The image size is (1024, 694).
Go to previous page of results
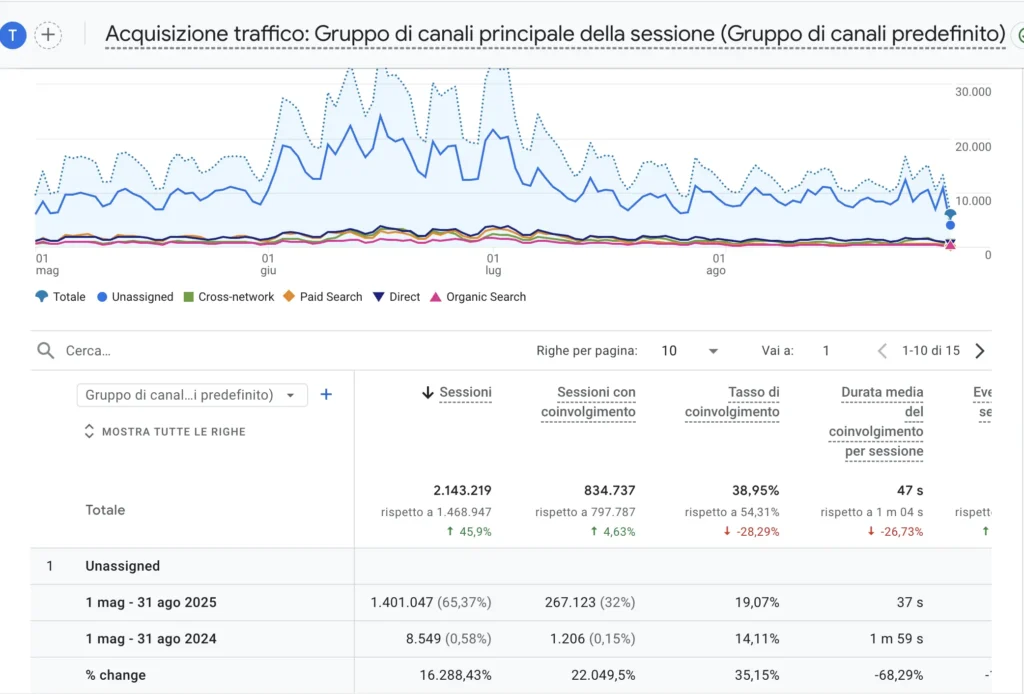(882, 351)
